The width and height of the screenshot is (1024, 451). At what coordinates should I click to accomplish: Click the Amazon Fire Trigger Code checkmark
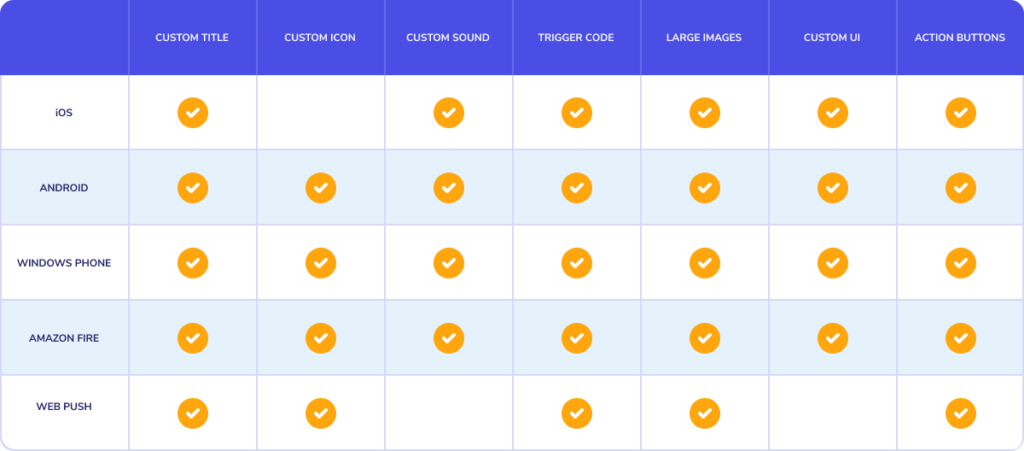point(577,338)
